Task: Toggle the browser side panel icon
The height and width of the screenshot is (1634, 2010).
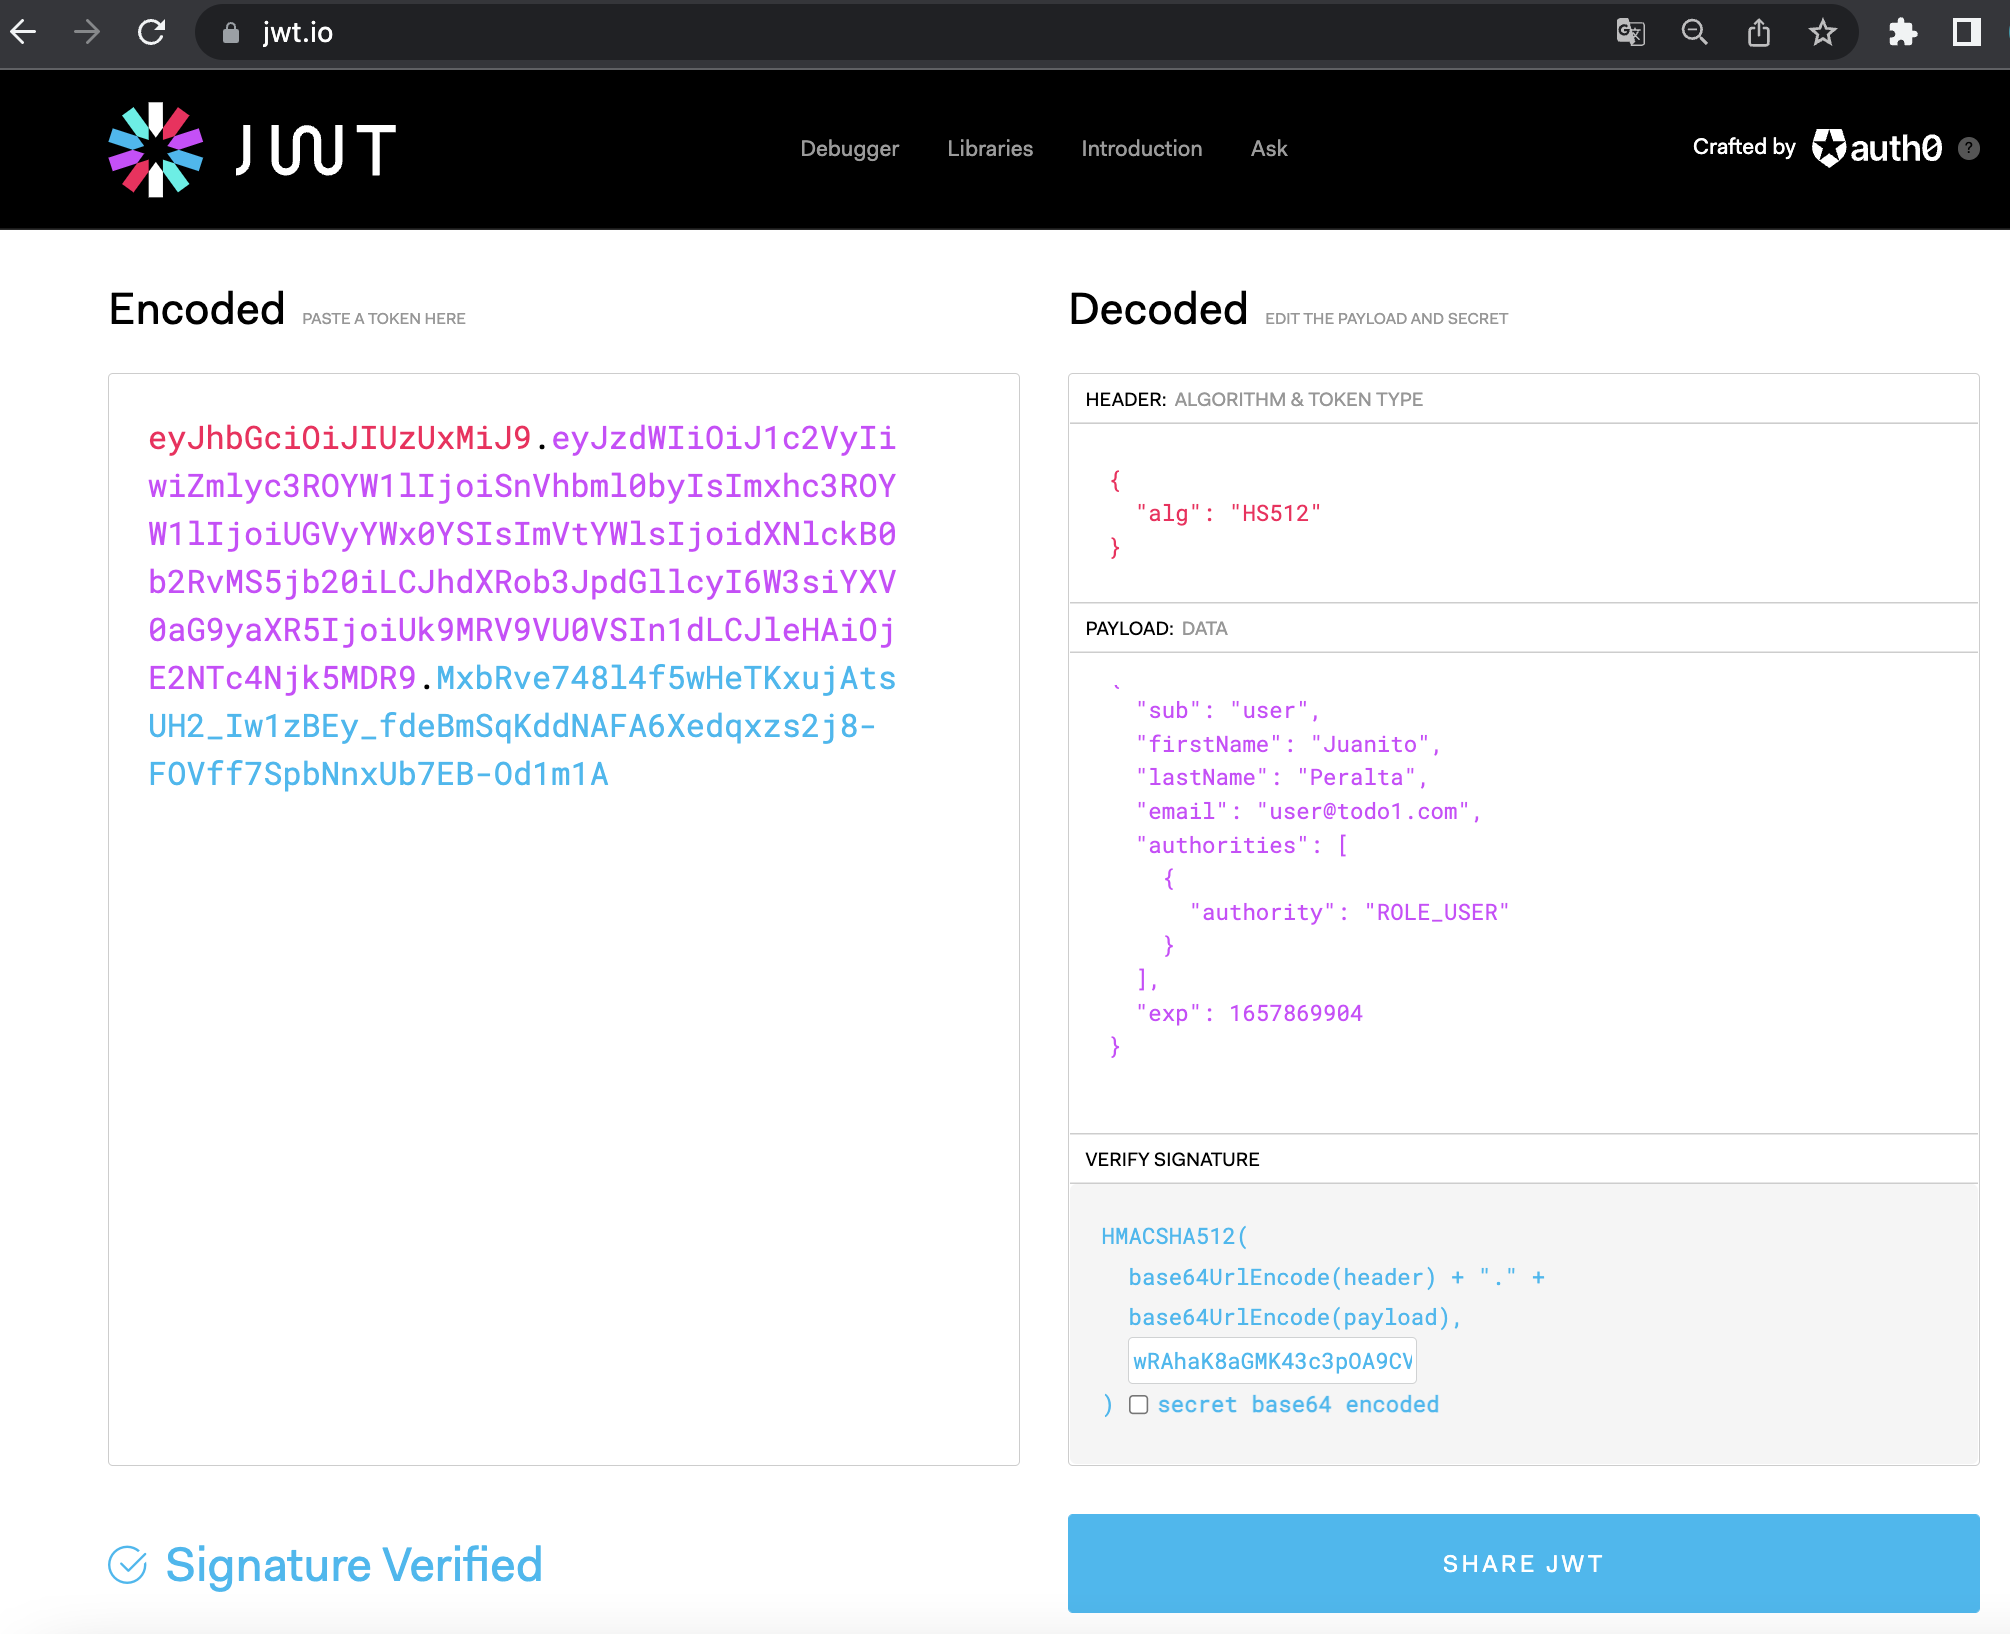Action: point(1966,32)
